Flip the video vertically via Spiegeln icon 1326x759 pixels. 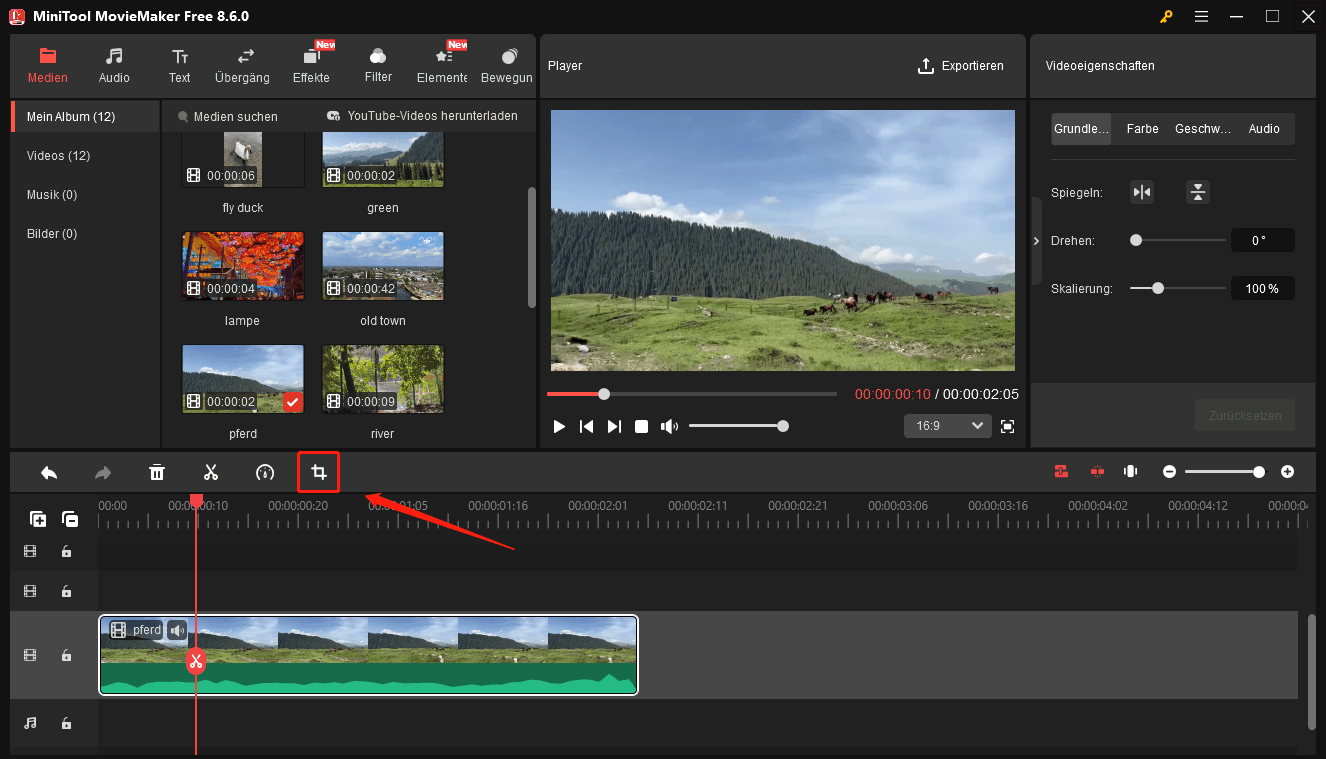[x=1197, y=191]
